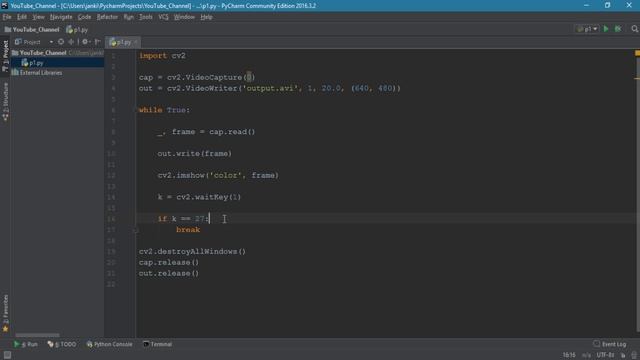Click p1.py breadcrumb in navigation bar
The image size is (640, 360).
pyautogui.click(x=77, y=29)
